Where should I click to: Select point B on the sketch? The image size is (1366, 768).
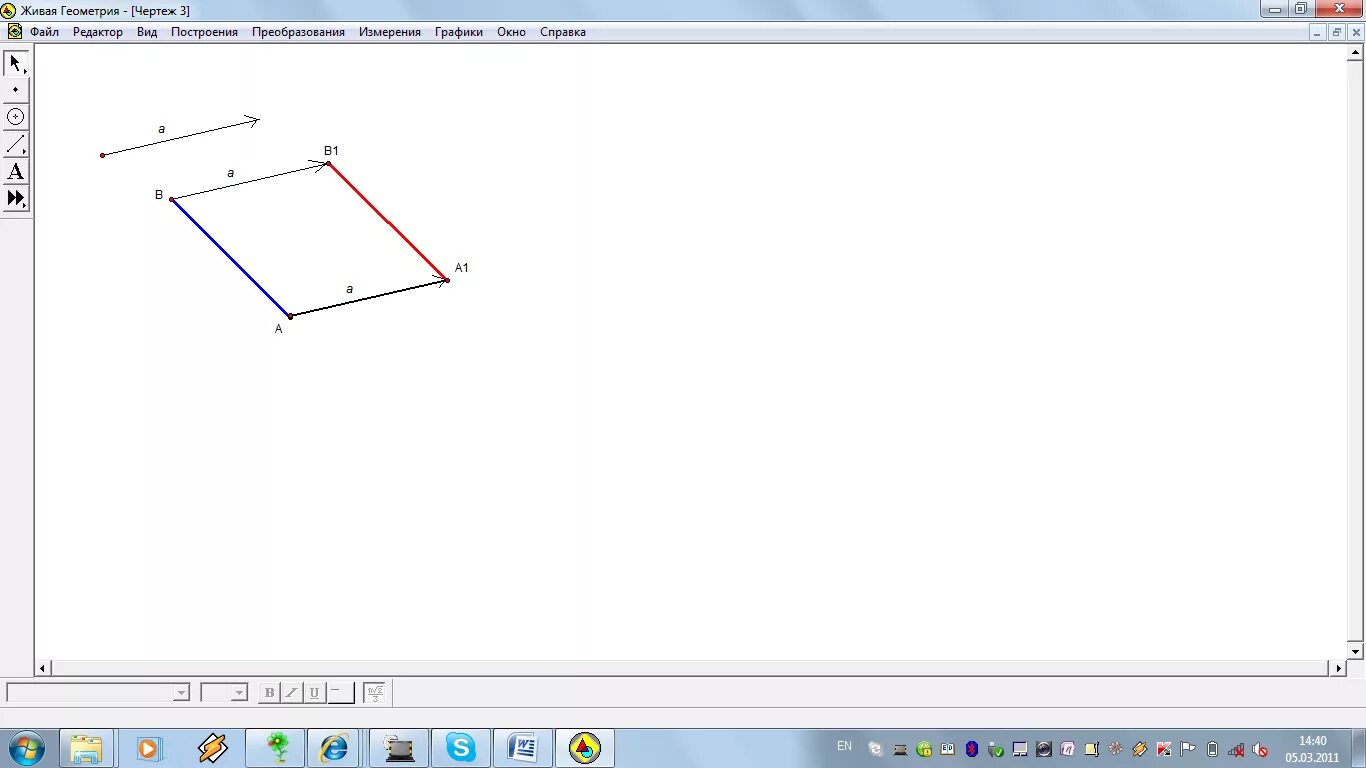tap(172, 199)
